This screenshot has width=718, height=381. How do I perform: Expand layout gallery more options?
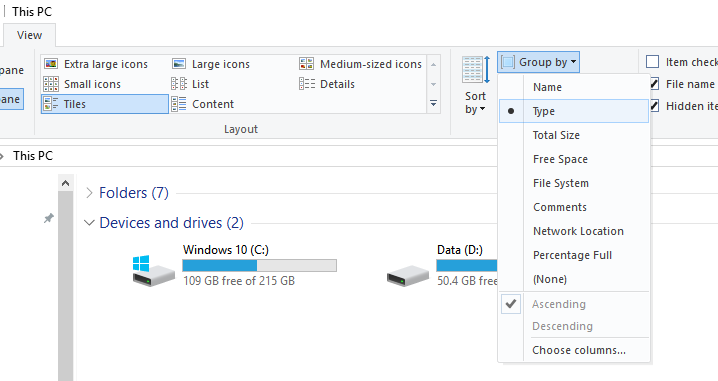[433, 104]
